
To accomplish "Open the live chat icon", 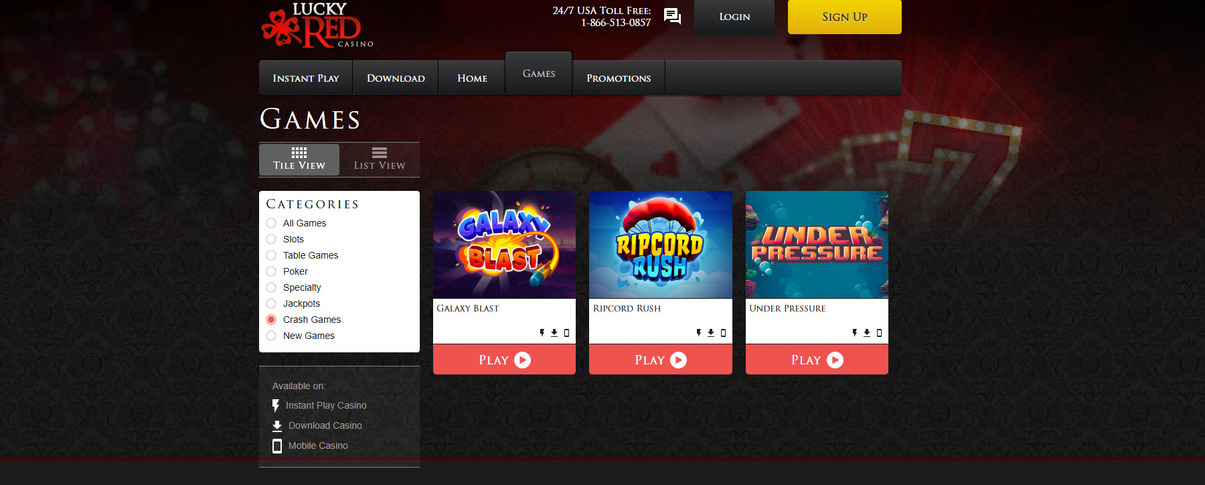I will (x=672, y=16).
